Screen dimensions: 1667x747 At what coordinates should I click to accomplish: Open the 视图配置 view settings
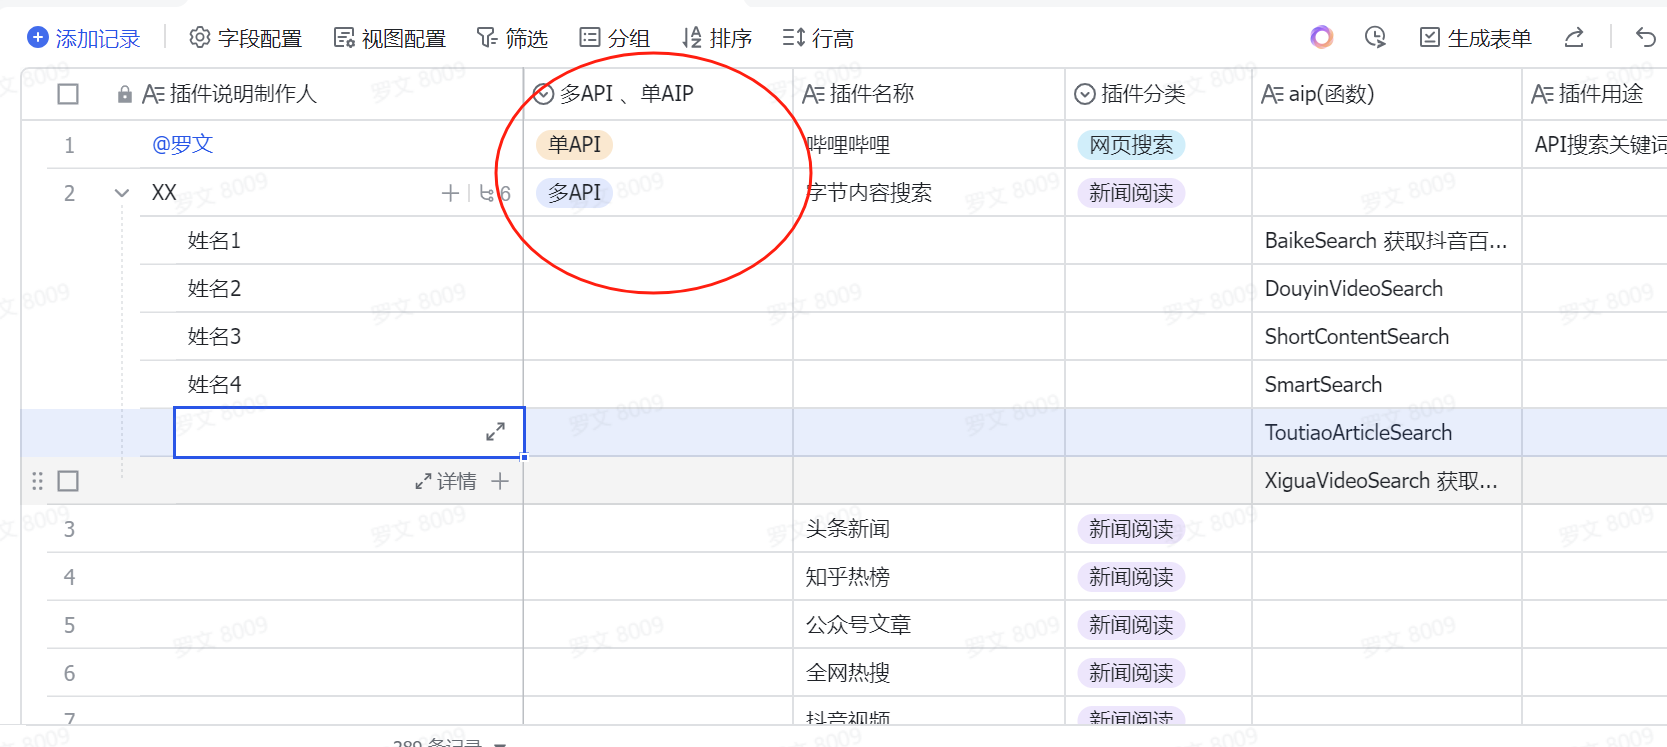[390, 38]
